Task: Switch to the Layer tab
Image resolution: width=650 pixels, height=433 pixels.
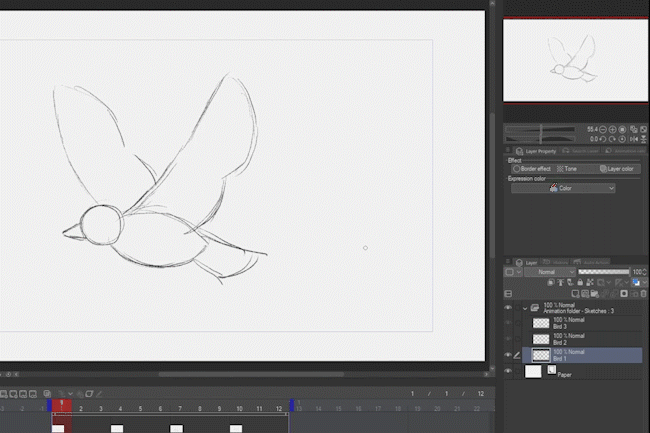Action: click(529, 262)
